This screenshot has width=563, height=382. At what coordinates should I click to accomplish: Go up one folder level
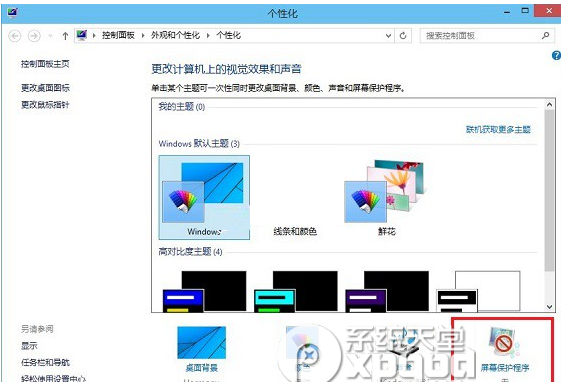coord(65,36)
